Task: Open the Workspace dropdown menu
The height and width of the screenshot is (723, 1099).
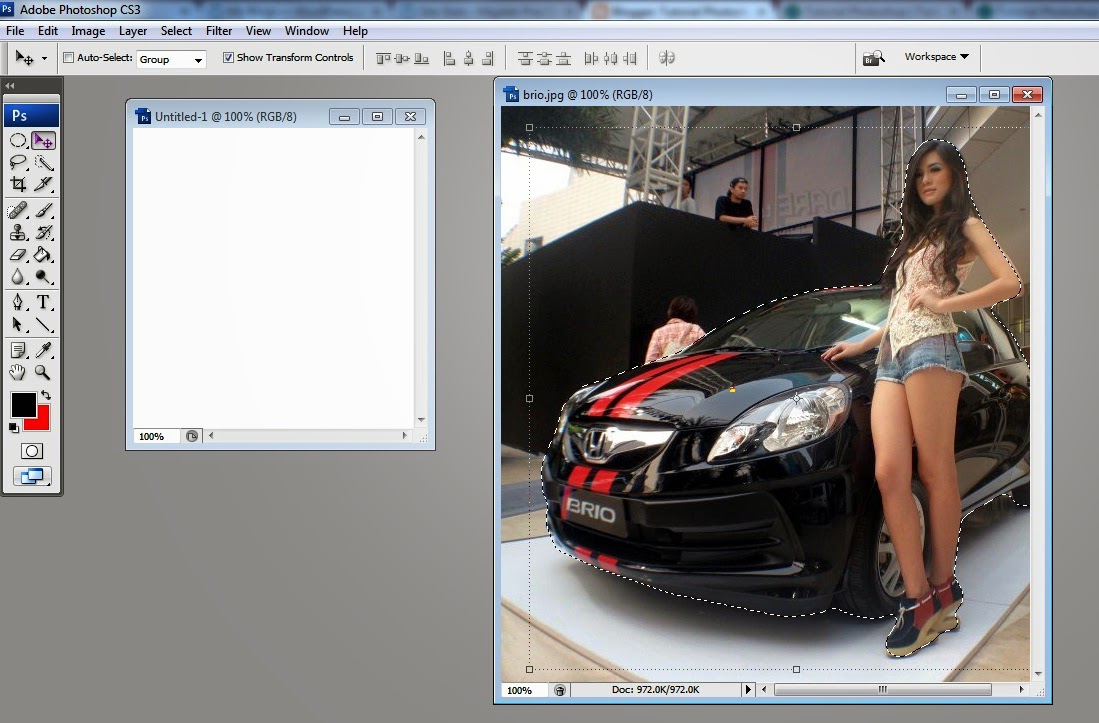Action: coord(936,57)
